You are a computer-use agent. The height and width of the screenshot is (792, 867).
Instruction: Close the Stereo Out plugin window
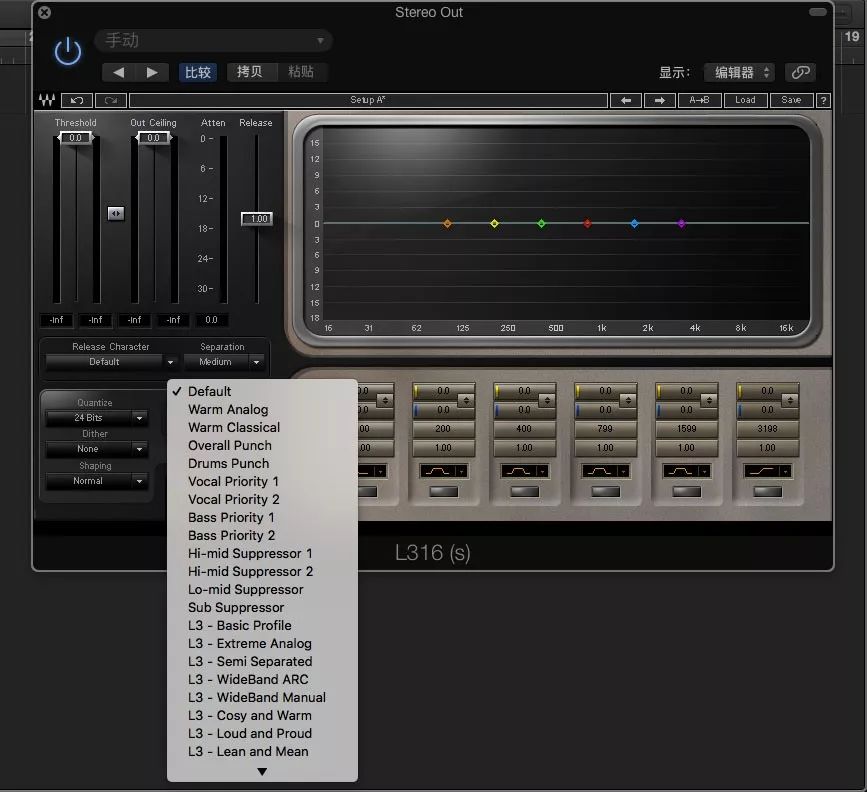click(x=45, y=12)
